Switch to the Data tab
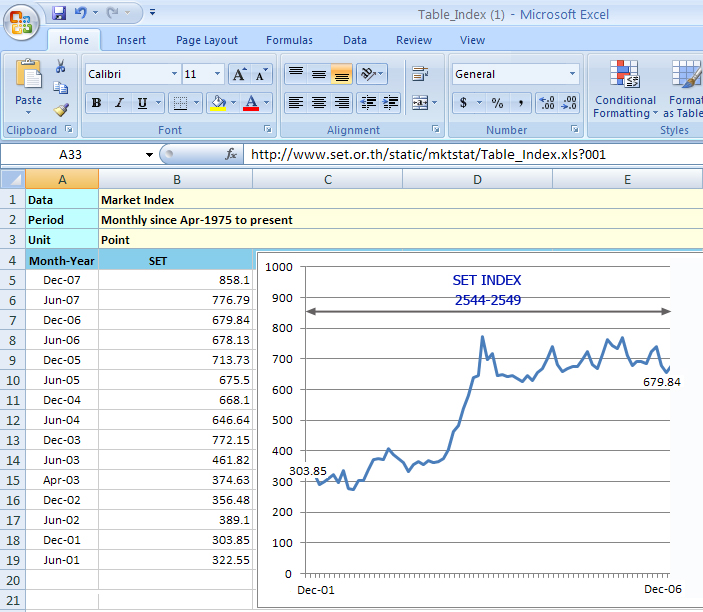 (355, 40)
